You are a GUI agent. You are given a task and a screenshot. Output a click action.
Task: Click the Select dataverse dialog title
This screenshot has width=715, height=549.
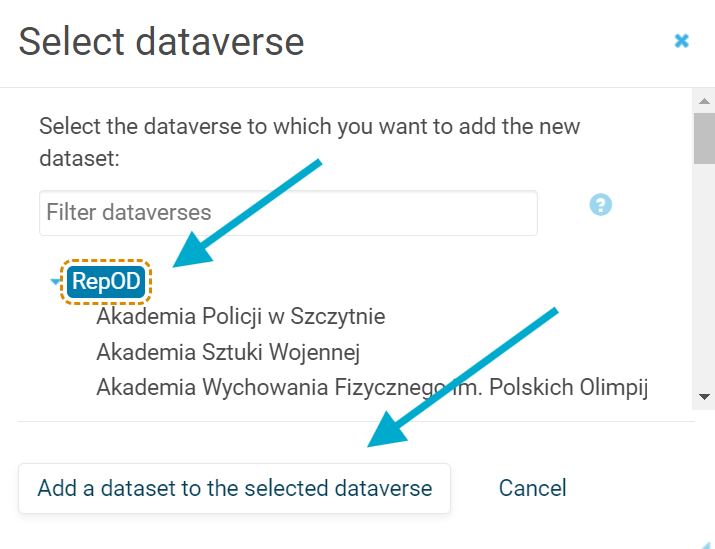click(161, 42)
